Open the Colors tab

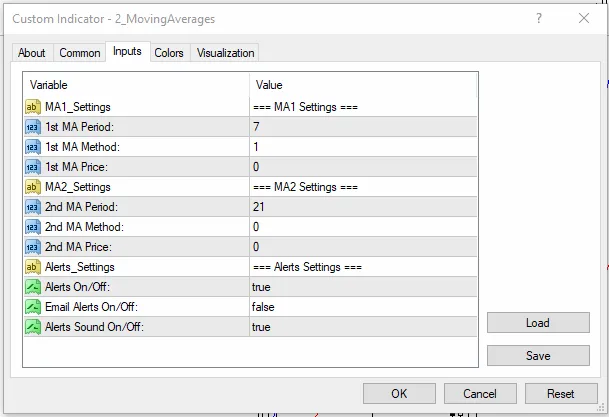click(169, 53)
